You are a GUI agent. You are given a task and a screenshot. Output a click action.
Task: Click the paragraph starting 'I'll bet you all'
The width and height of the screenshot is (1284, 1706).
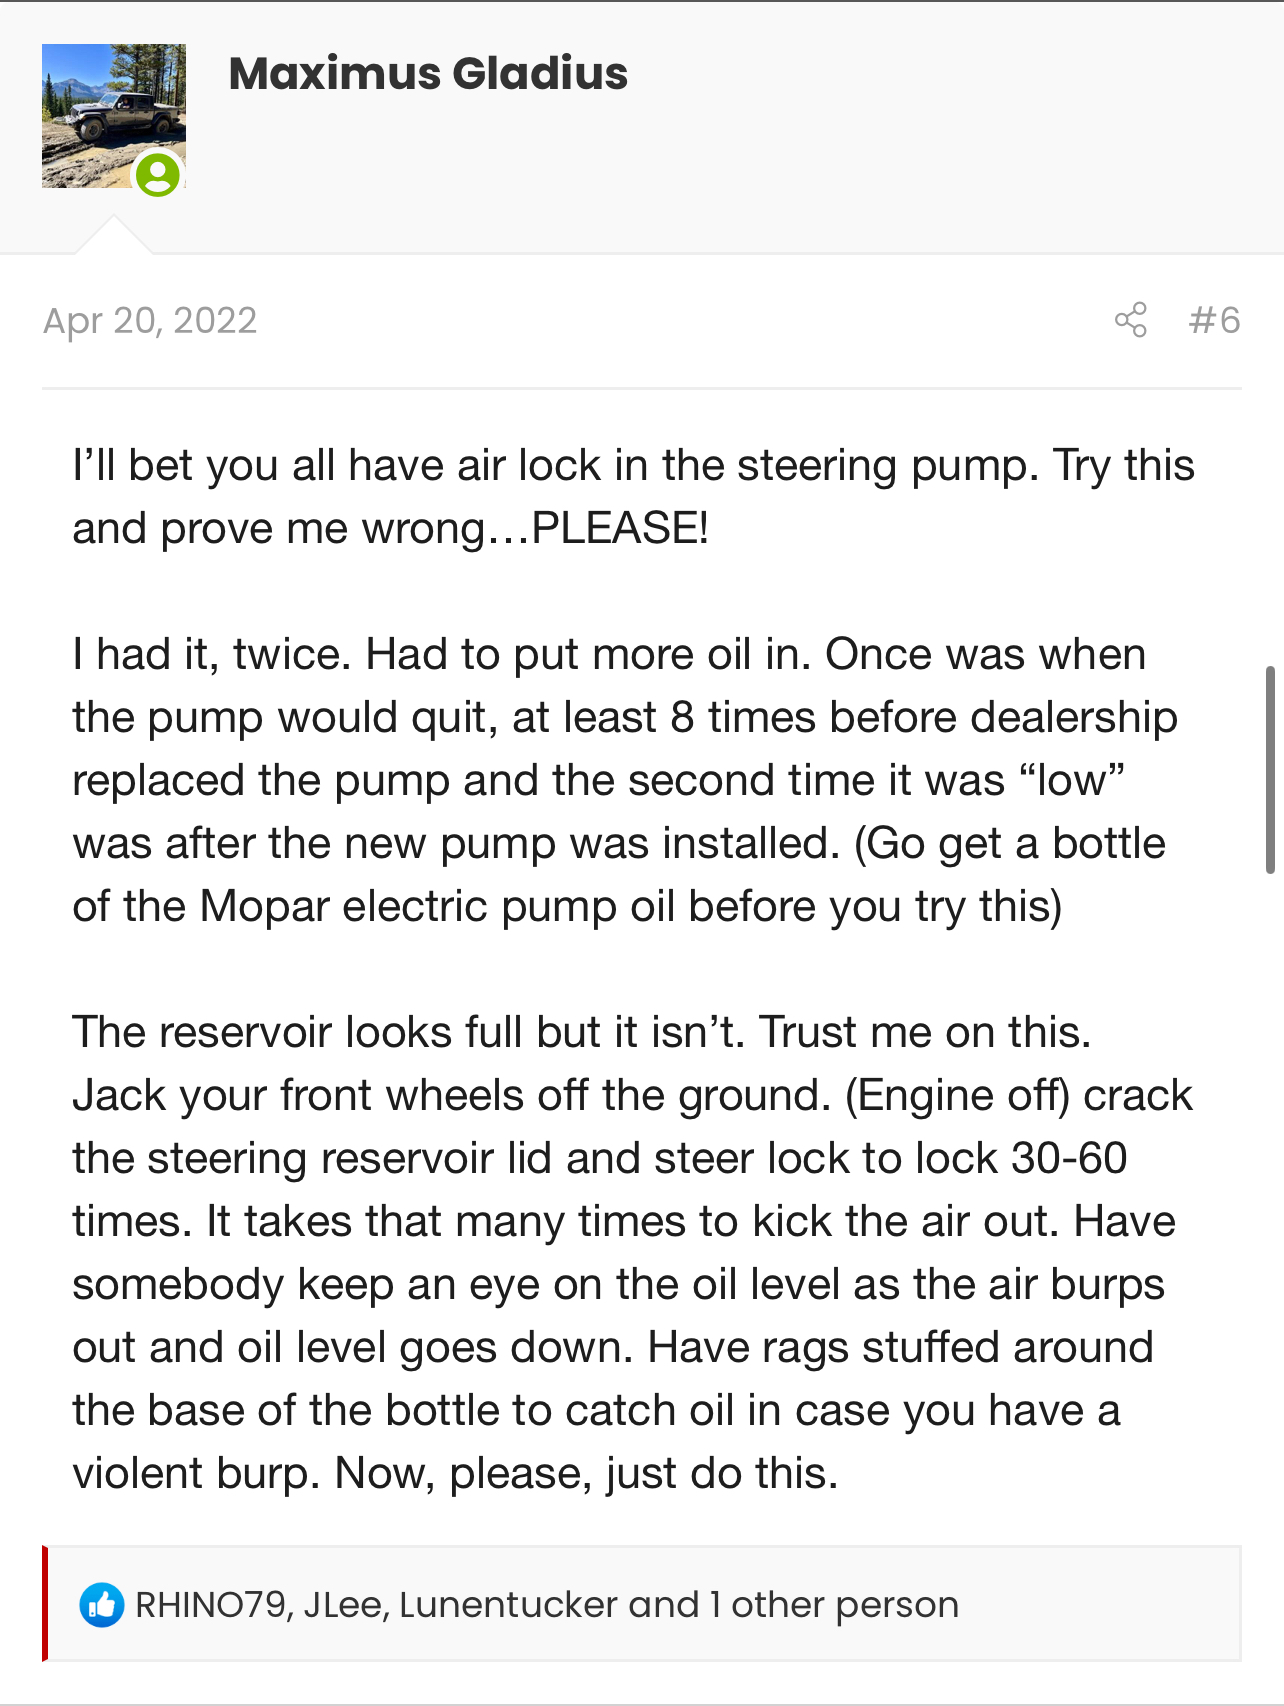pos(634,497)
